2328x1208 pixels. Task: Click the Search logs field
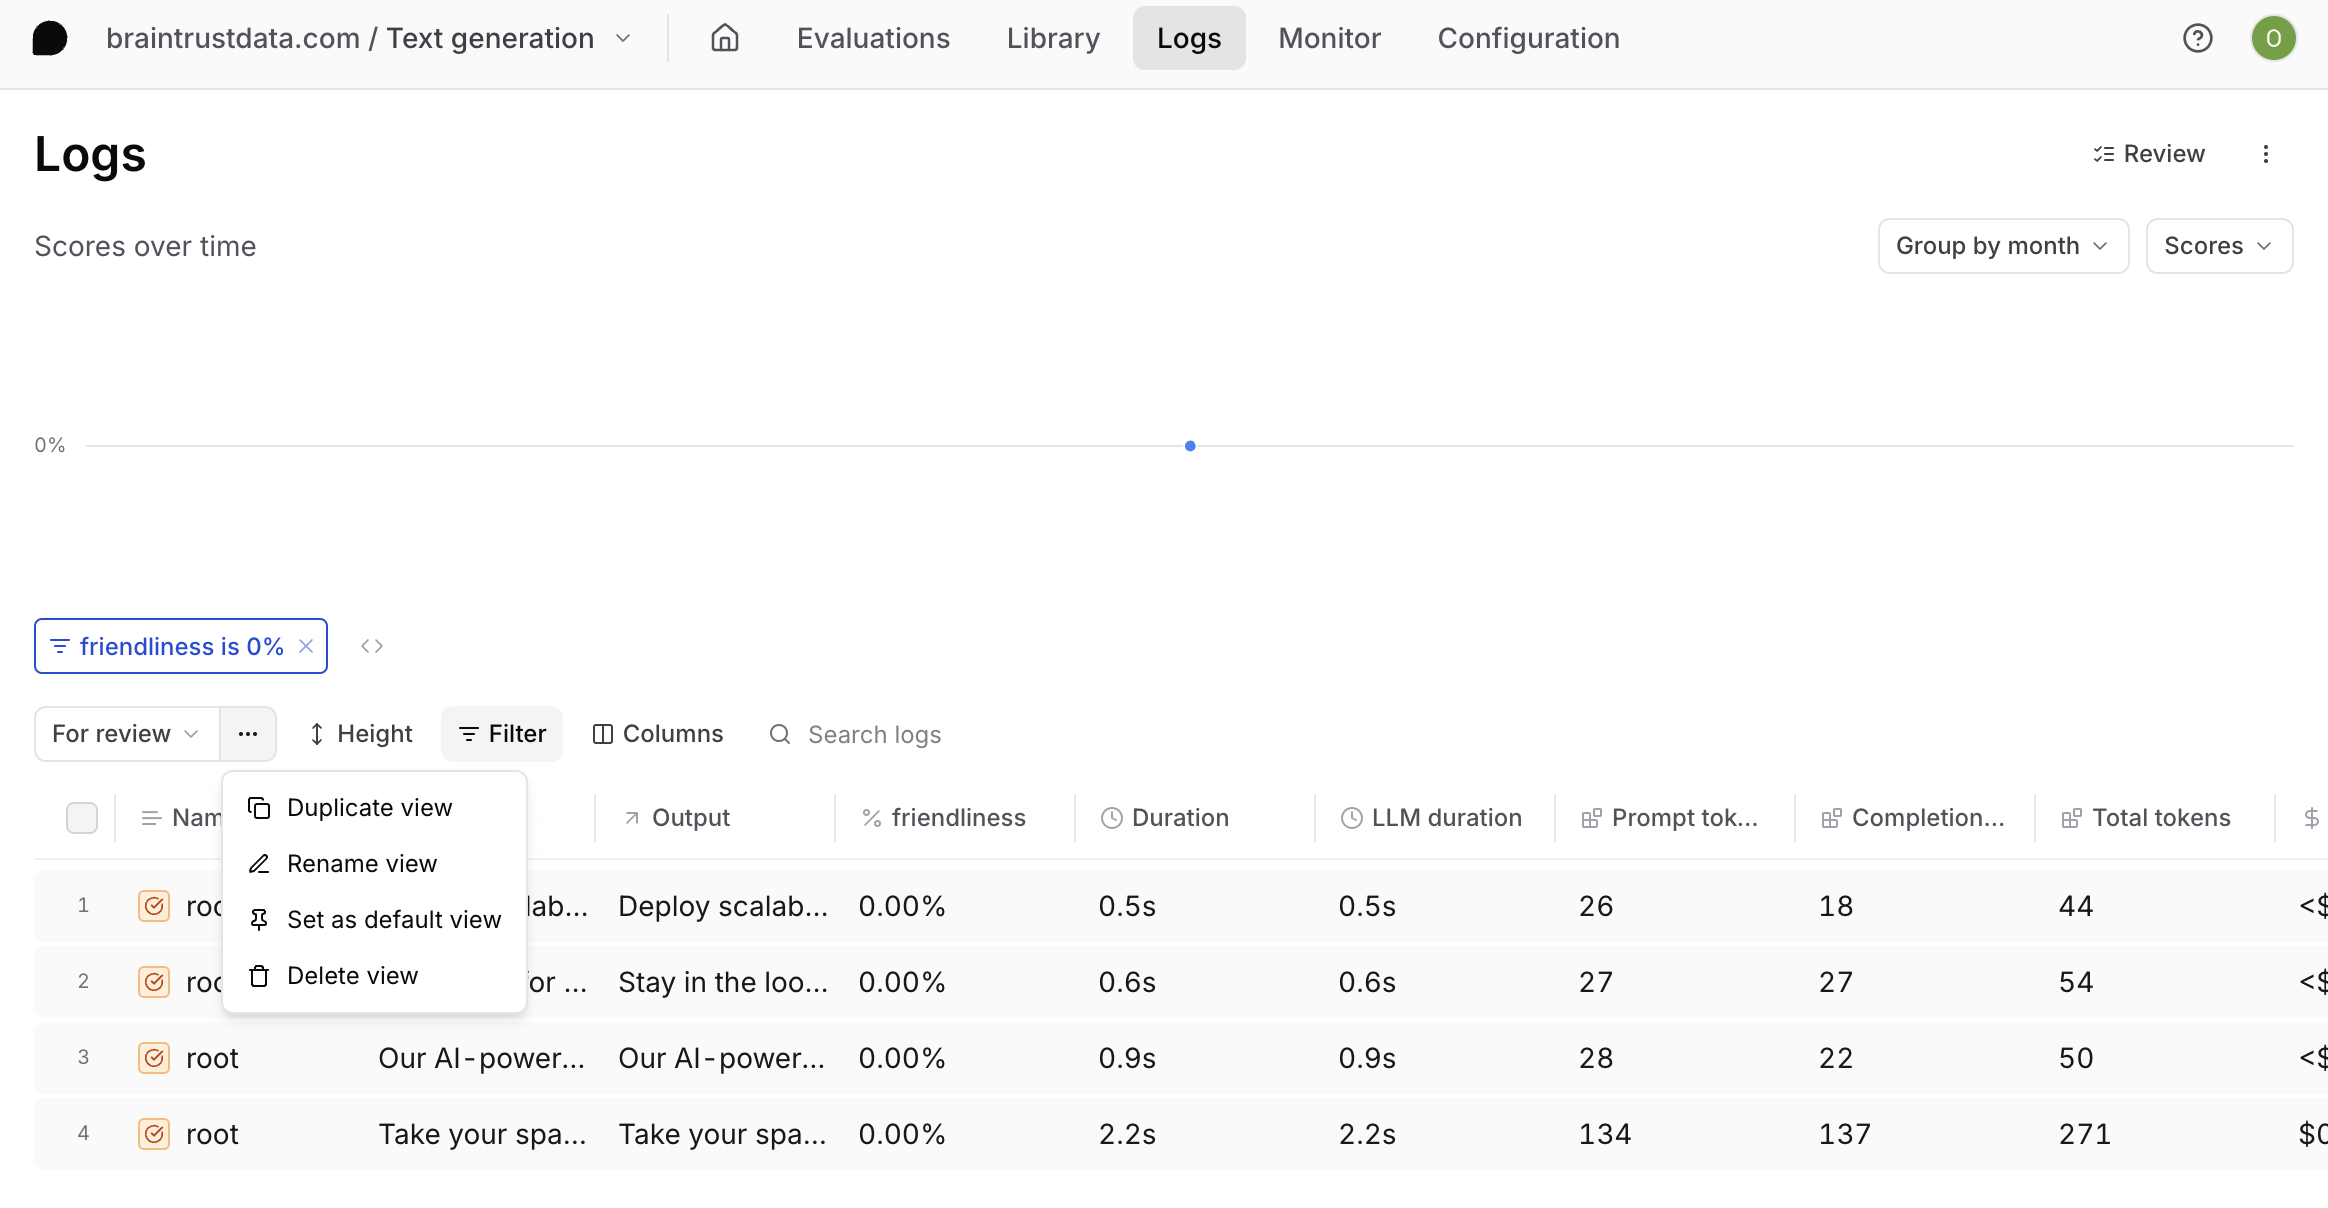pos(874,735)
